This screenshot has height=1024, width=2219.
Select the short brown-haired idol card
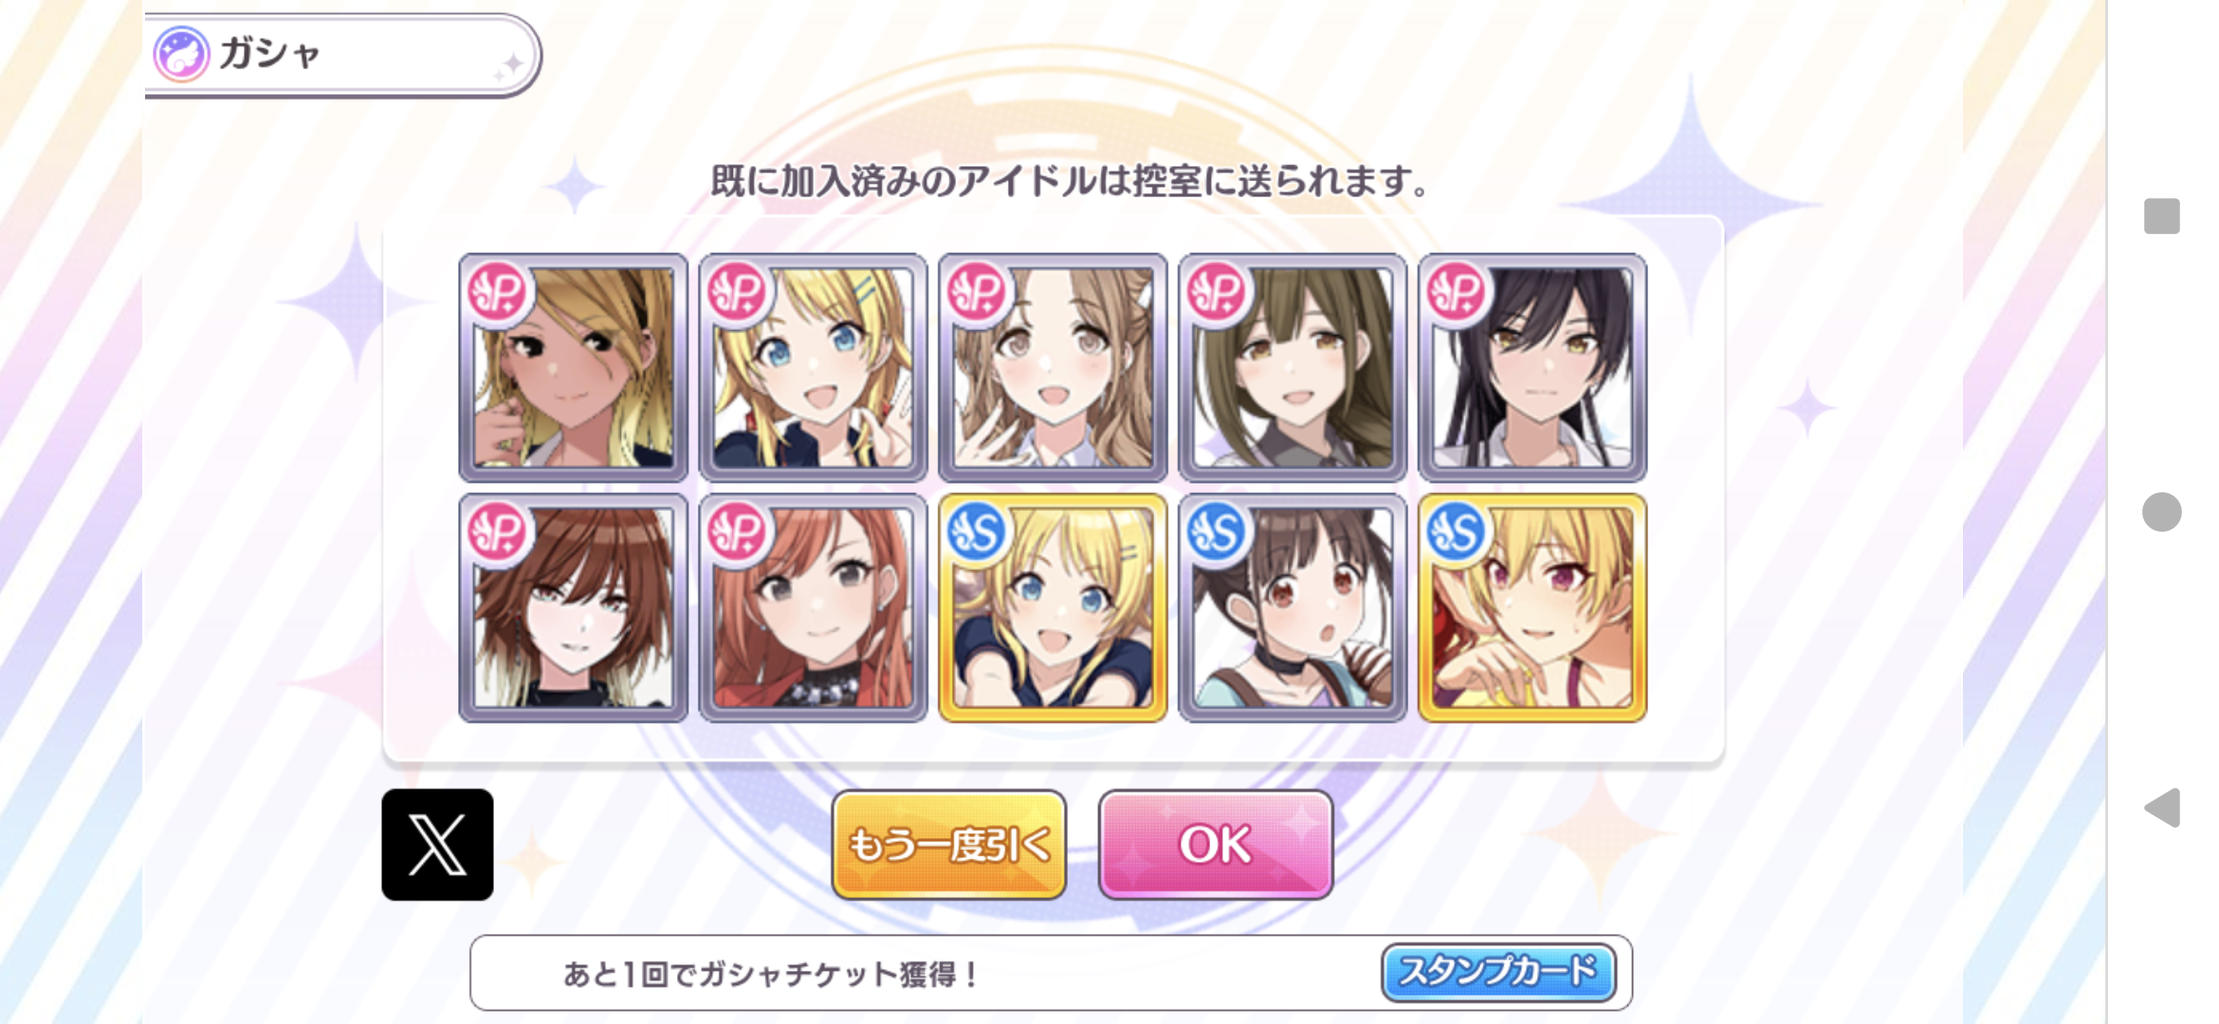click(x=573, y=607)
